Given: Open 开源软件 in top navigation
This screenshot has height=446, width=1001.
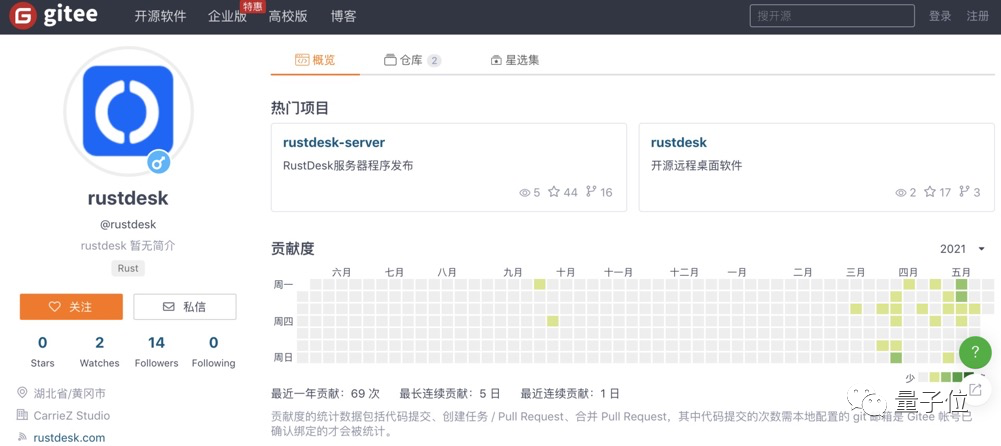Looking at the screenshot, I should 160,17.
